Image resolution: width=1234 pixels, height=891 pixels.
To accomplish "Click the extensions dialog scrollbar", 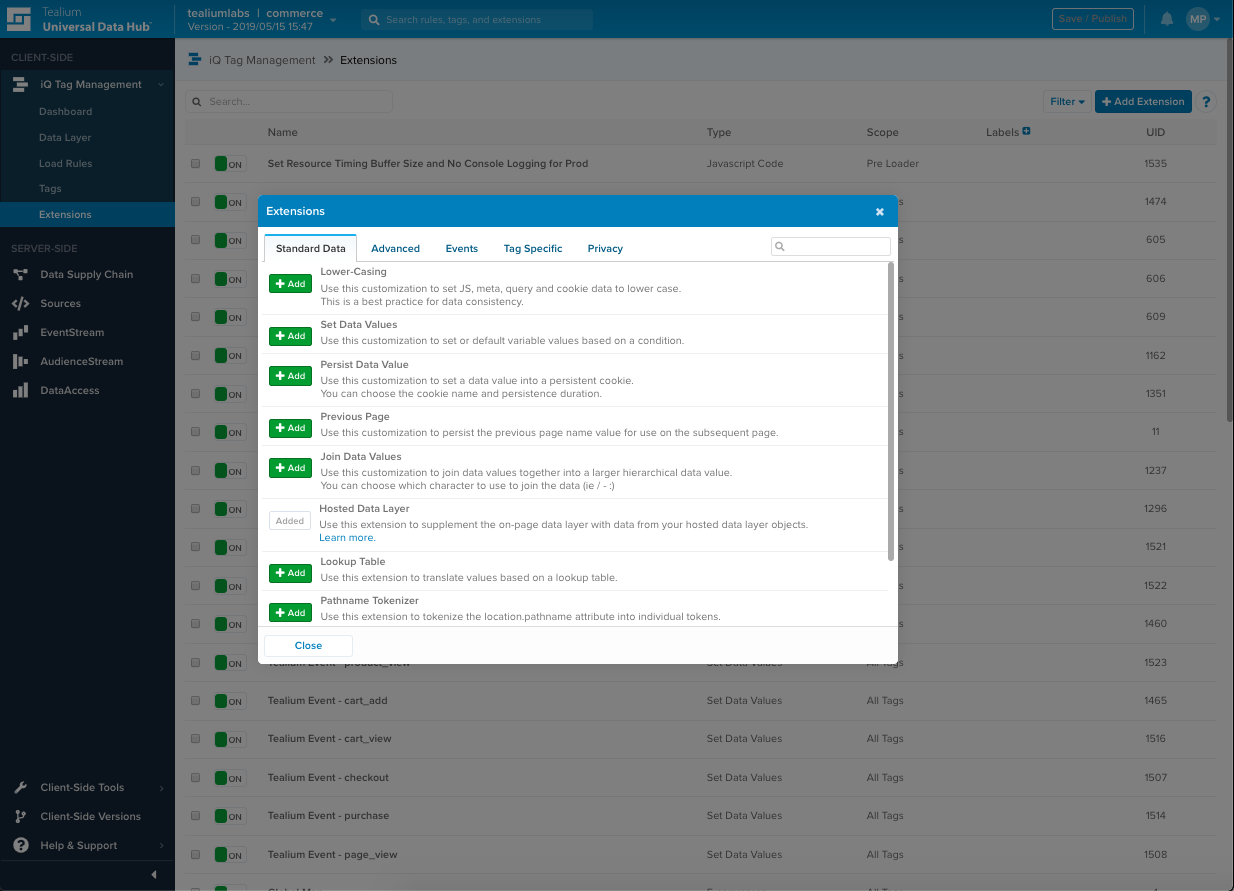I will (x=890, y=410).
